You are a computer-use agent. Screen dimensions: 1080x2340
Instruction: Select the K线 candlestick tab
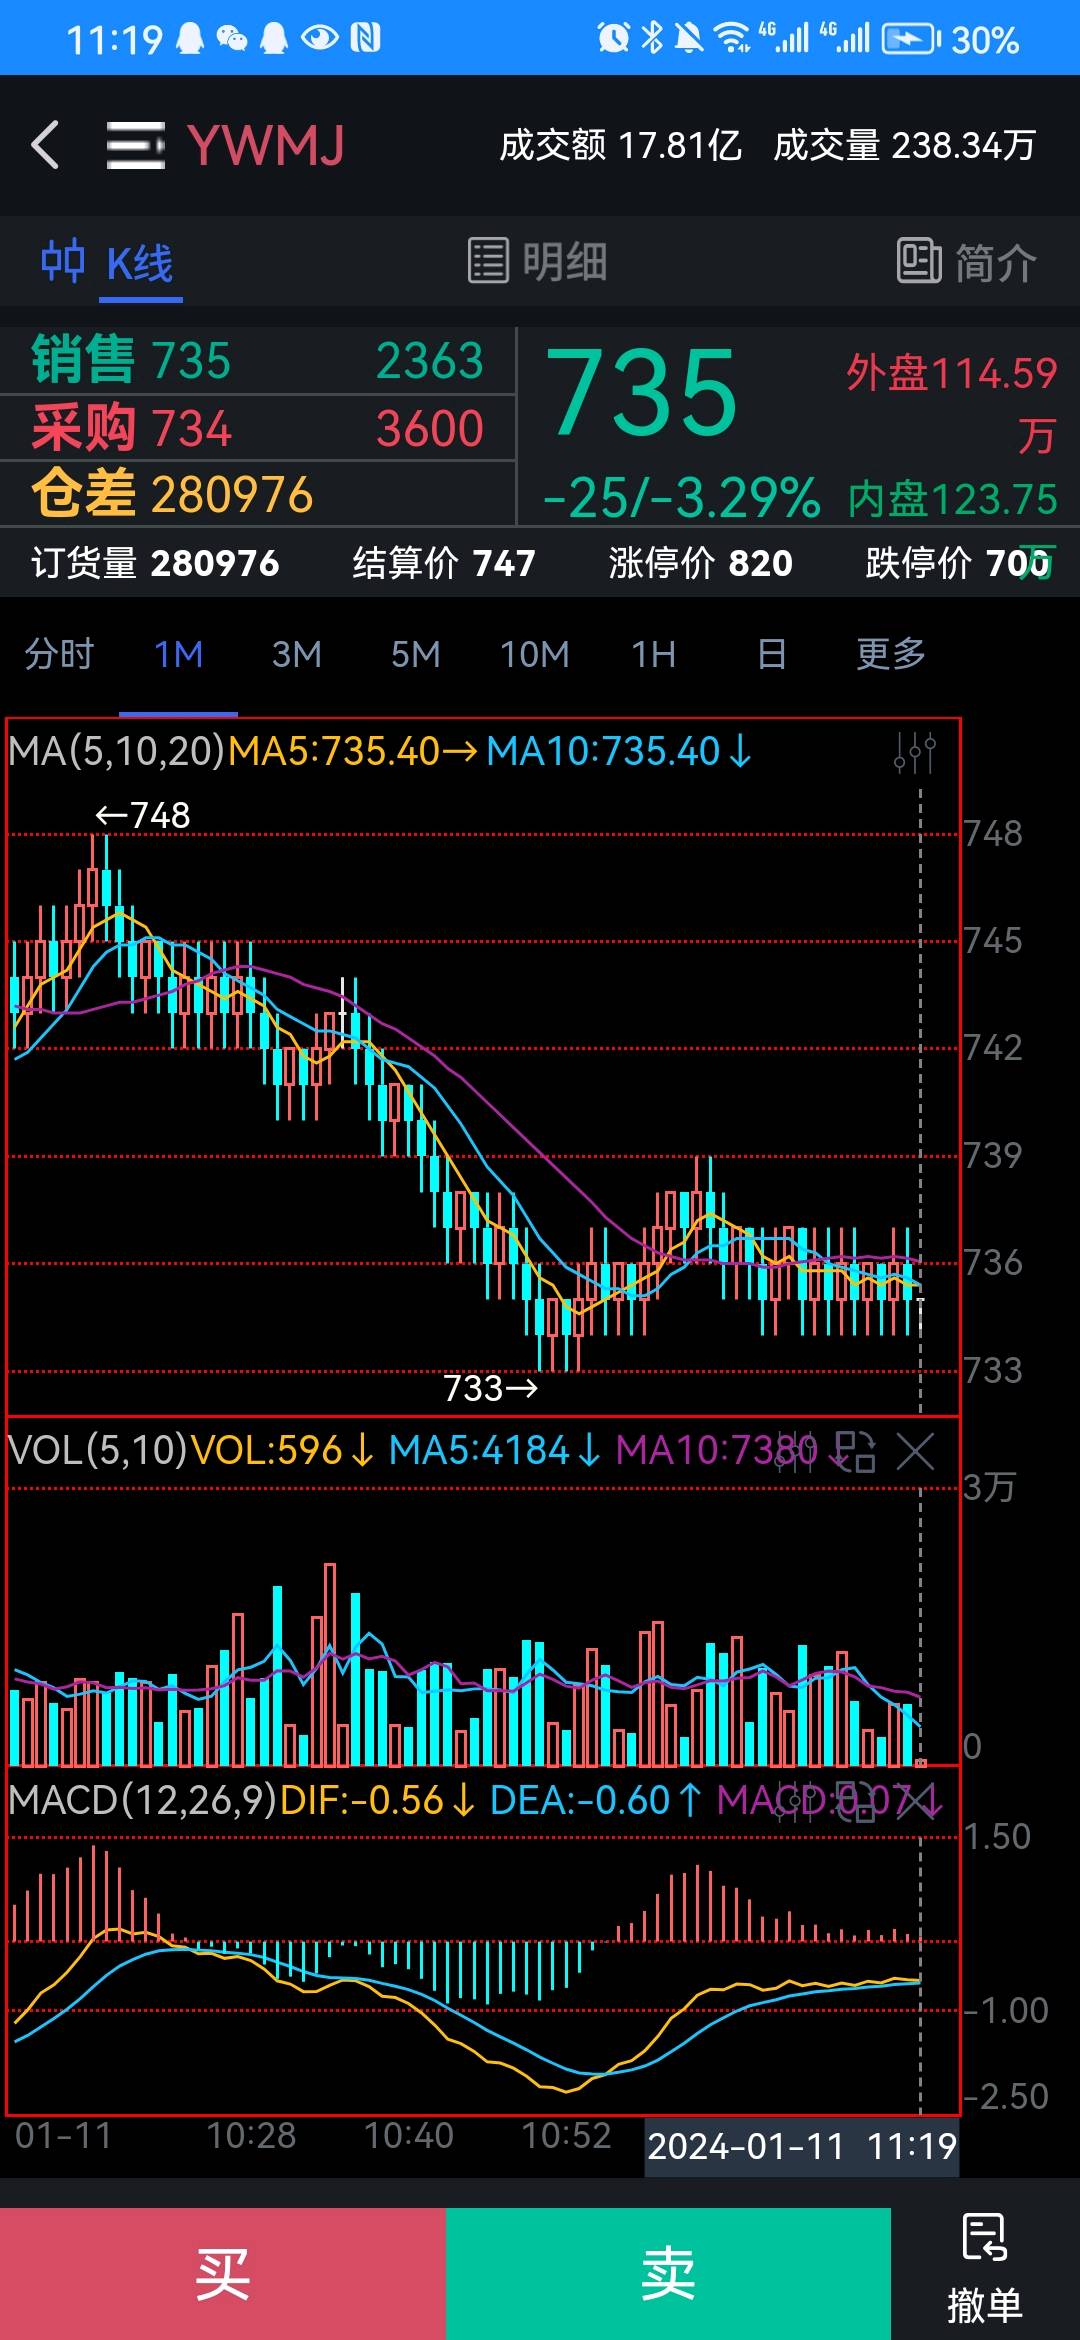click(x=110, y=263)
